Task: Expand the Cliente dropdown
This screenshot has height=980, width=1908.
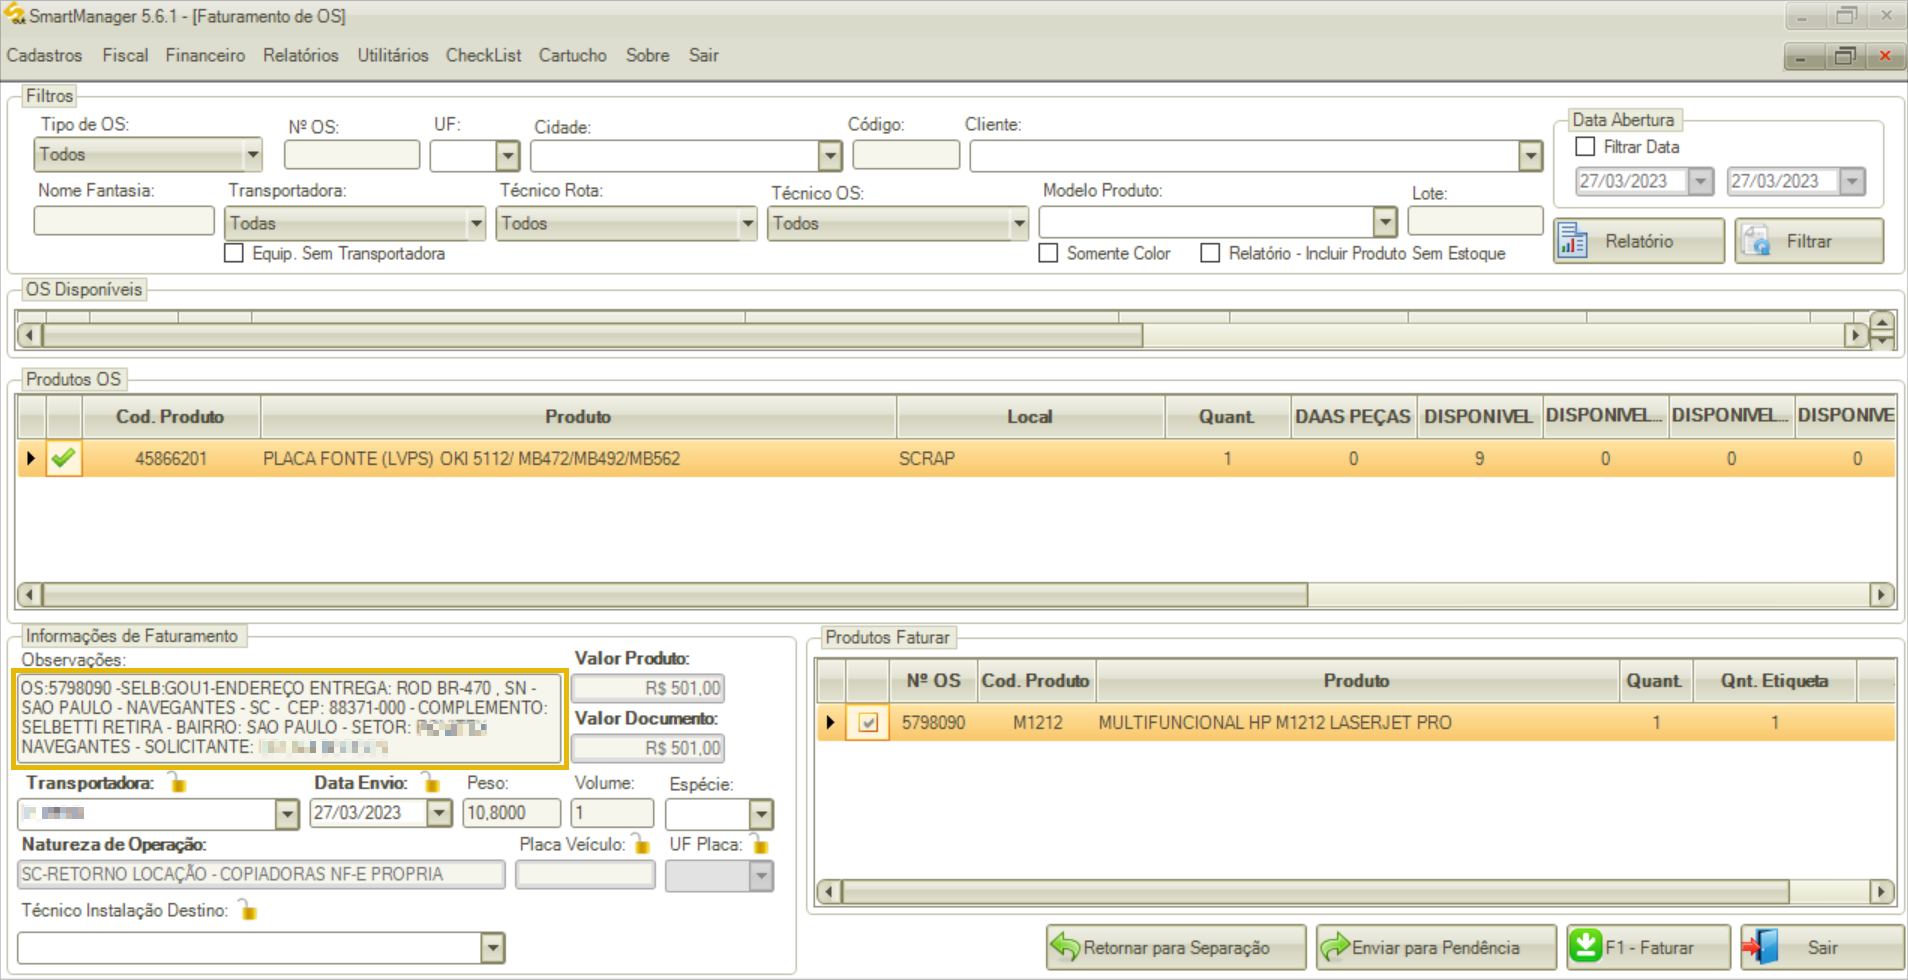Action: tap(1530, 155)
